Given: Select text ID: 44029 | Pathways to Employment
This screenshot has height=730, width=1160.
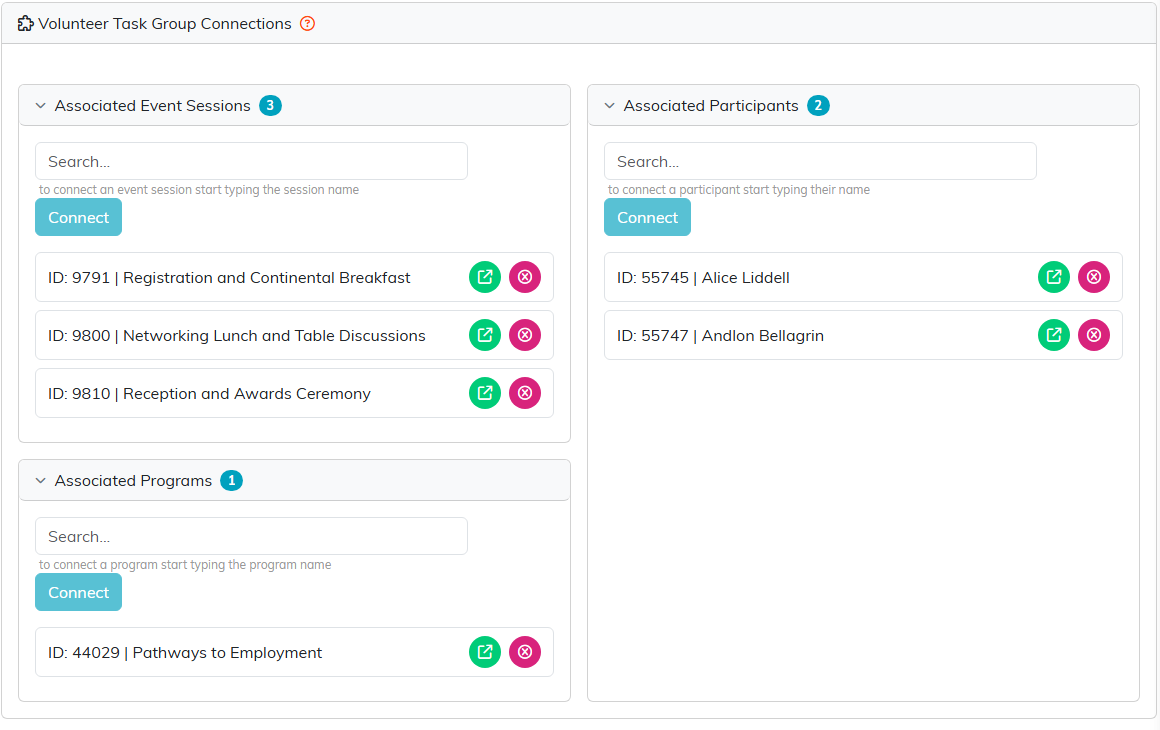Looking at the screenshot, I should pyautogui.click(x=185, y=653).
